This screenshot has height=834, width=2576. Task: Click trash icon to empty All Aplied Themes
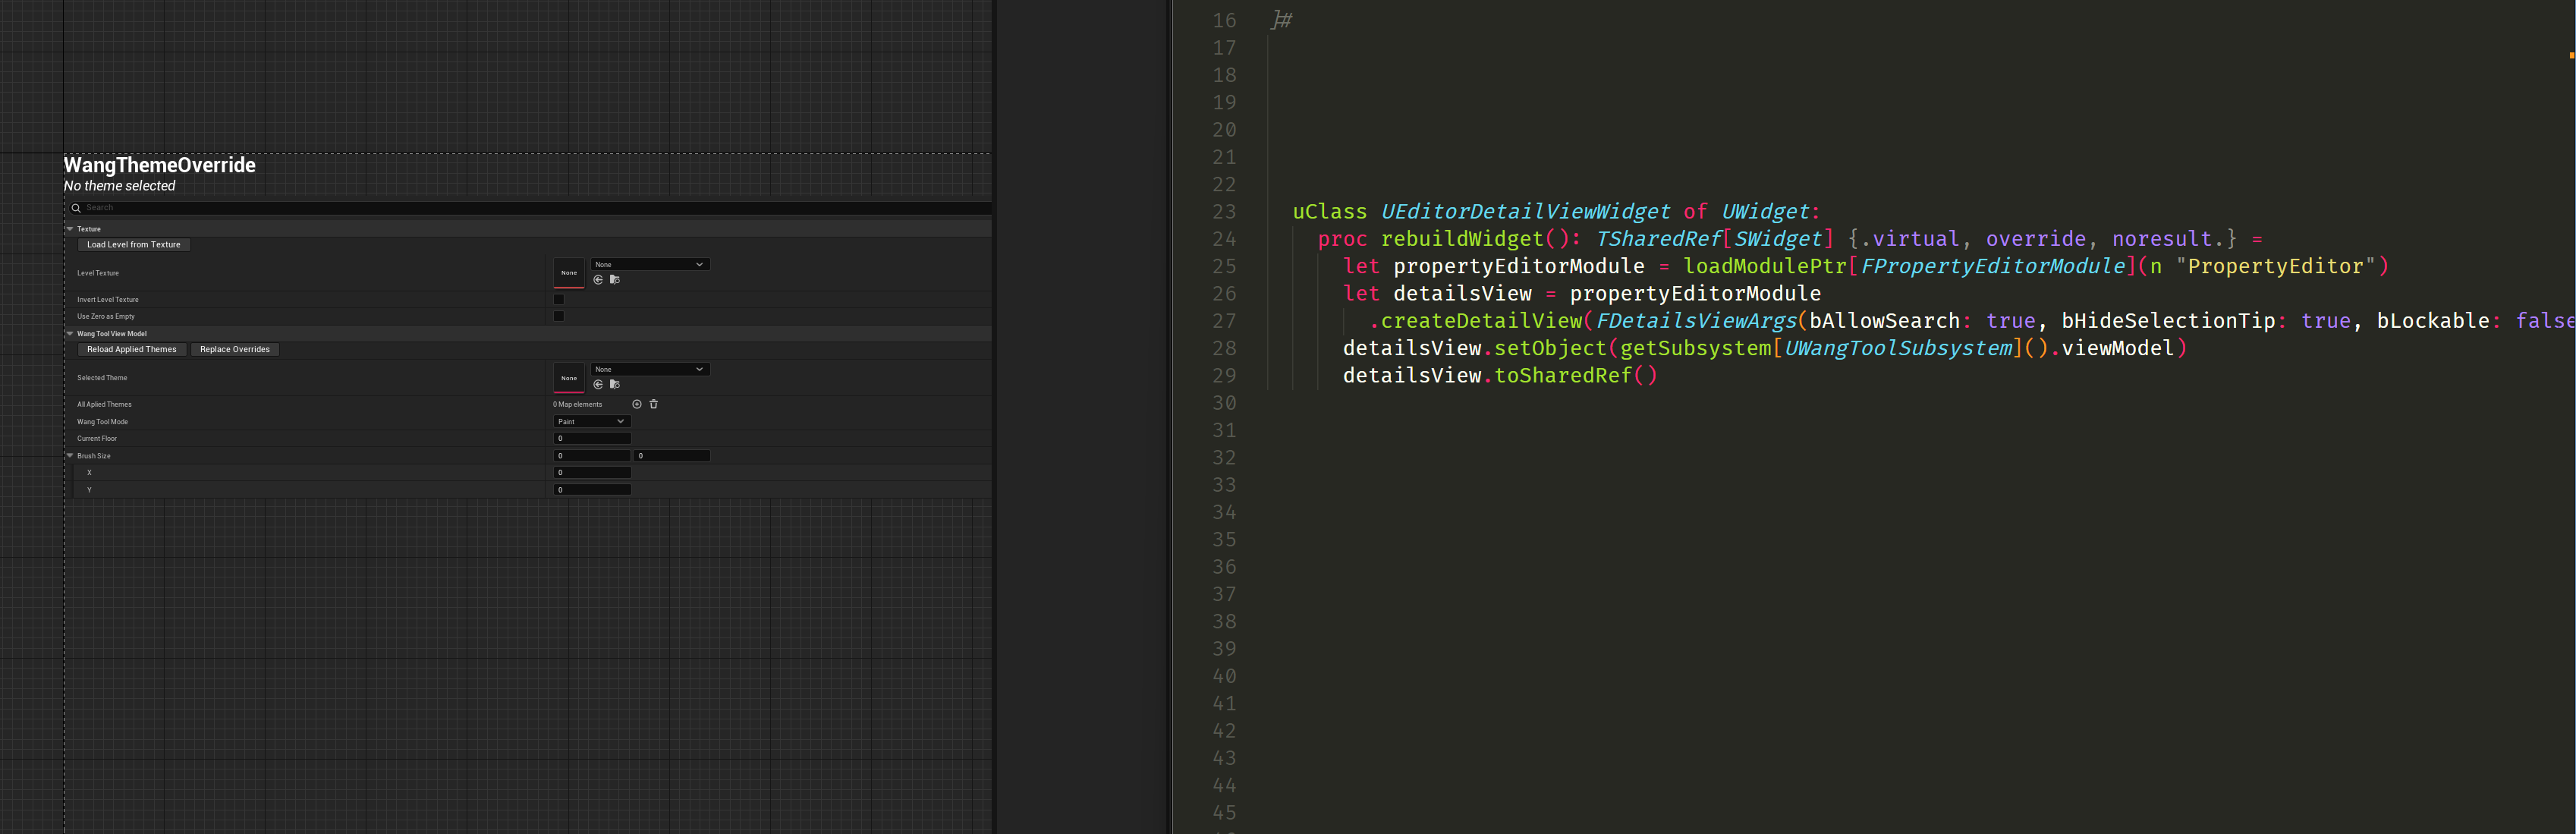(654, 404)
